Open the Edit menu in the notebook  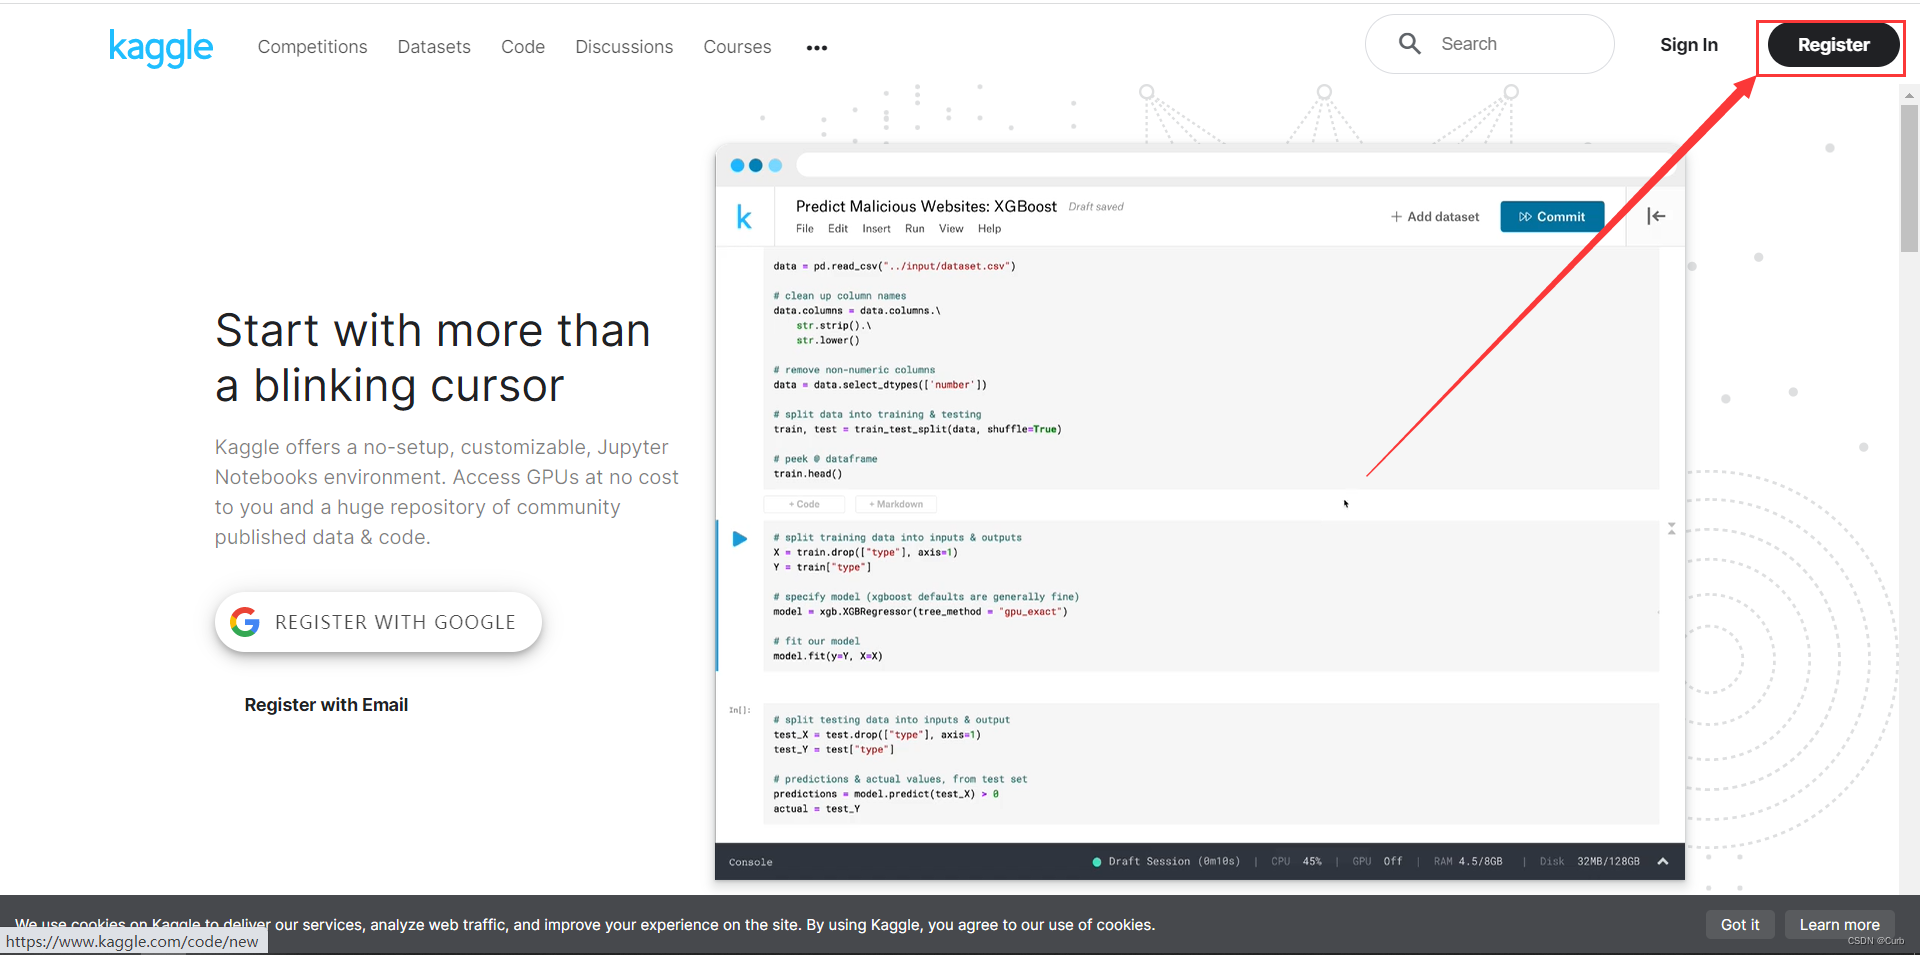click(x=838, y=229)
